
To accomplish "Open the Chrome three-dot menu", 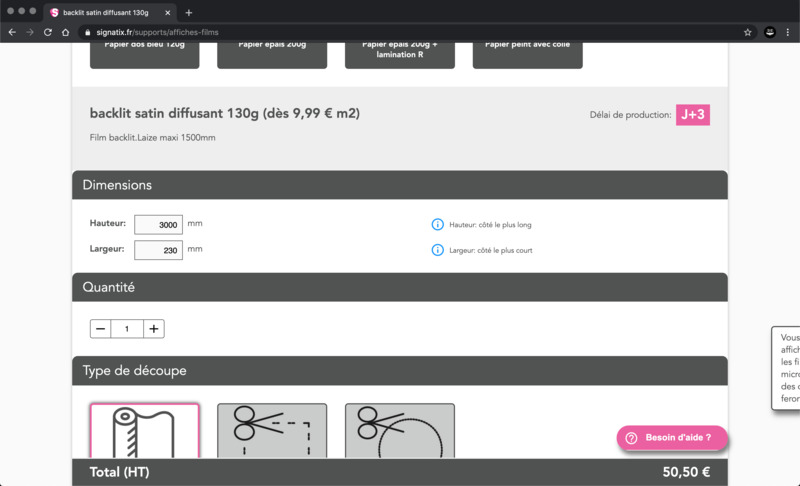I will [789, 32].
